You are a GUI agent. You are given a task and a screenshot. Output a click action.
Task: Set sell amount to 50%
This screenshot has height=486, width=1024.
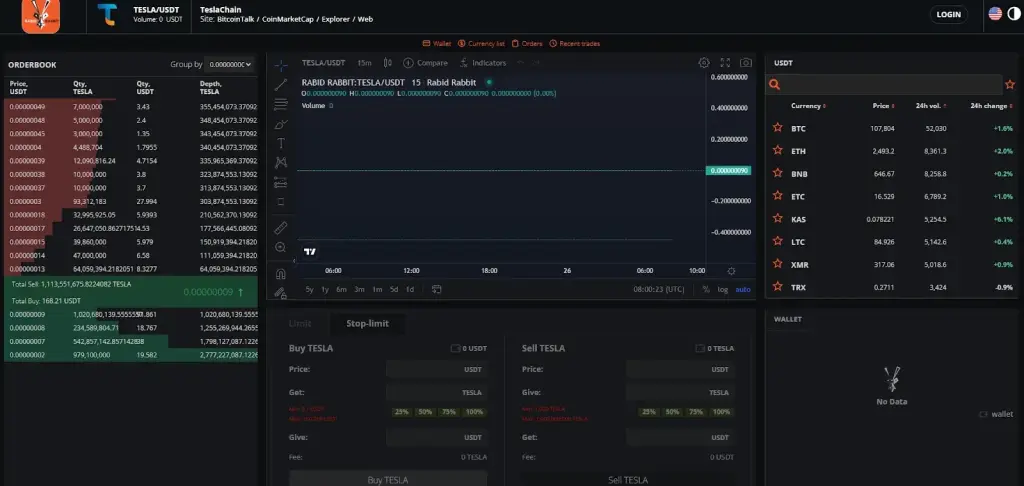(x=672, y=412)
